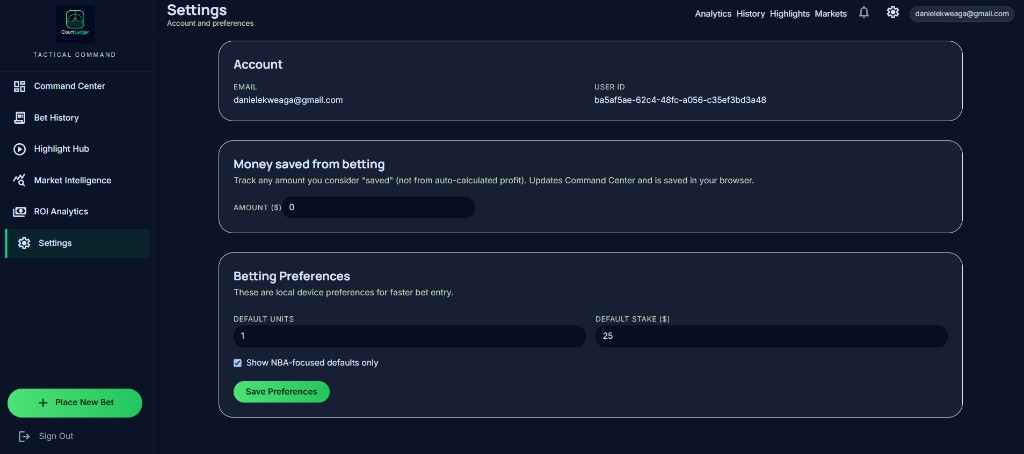Click the Save Preferences button

(x=281, y=392)
